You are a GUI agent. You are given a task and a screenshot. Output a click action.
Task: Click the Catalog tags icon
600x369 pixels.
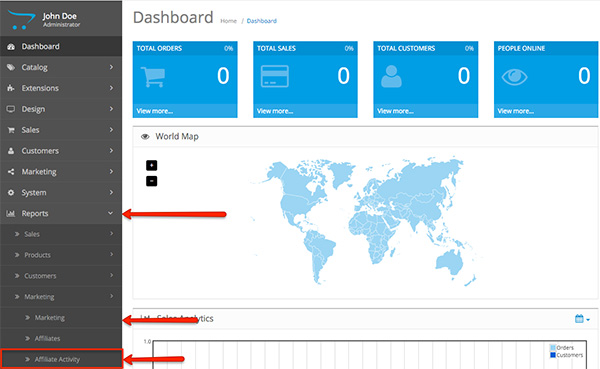[x=11, y=67]
